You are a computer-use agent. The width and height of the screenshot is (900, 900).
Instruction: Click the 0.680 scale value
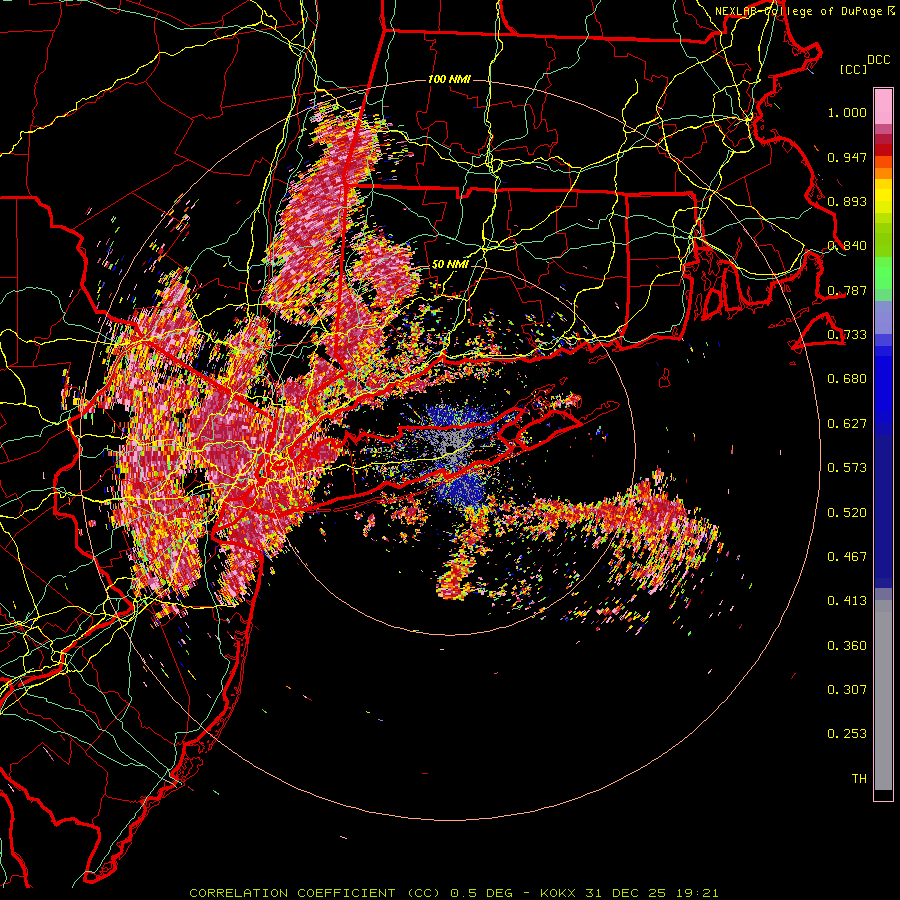click(x=847, y=379)
